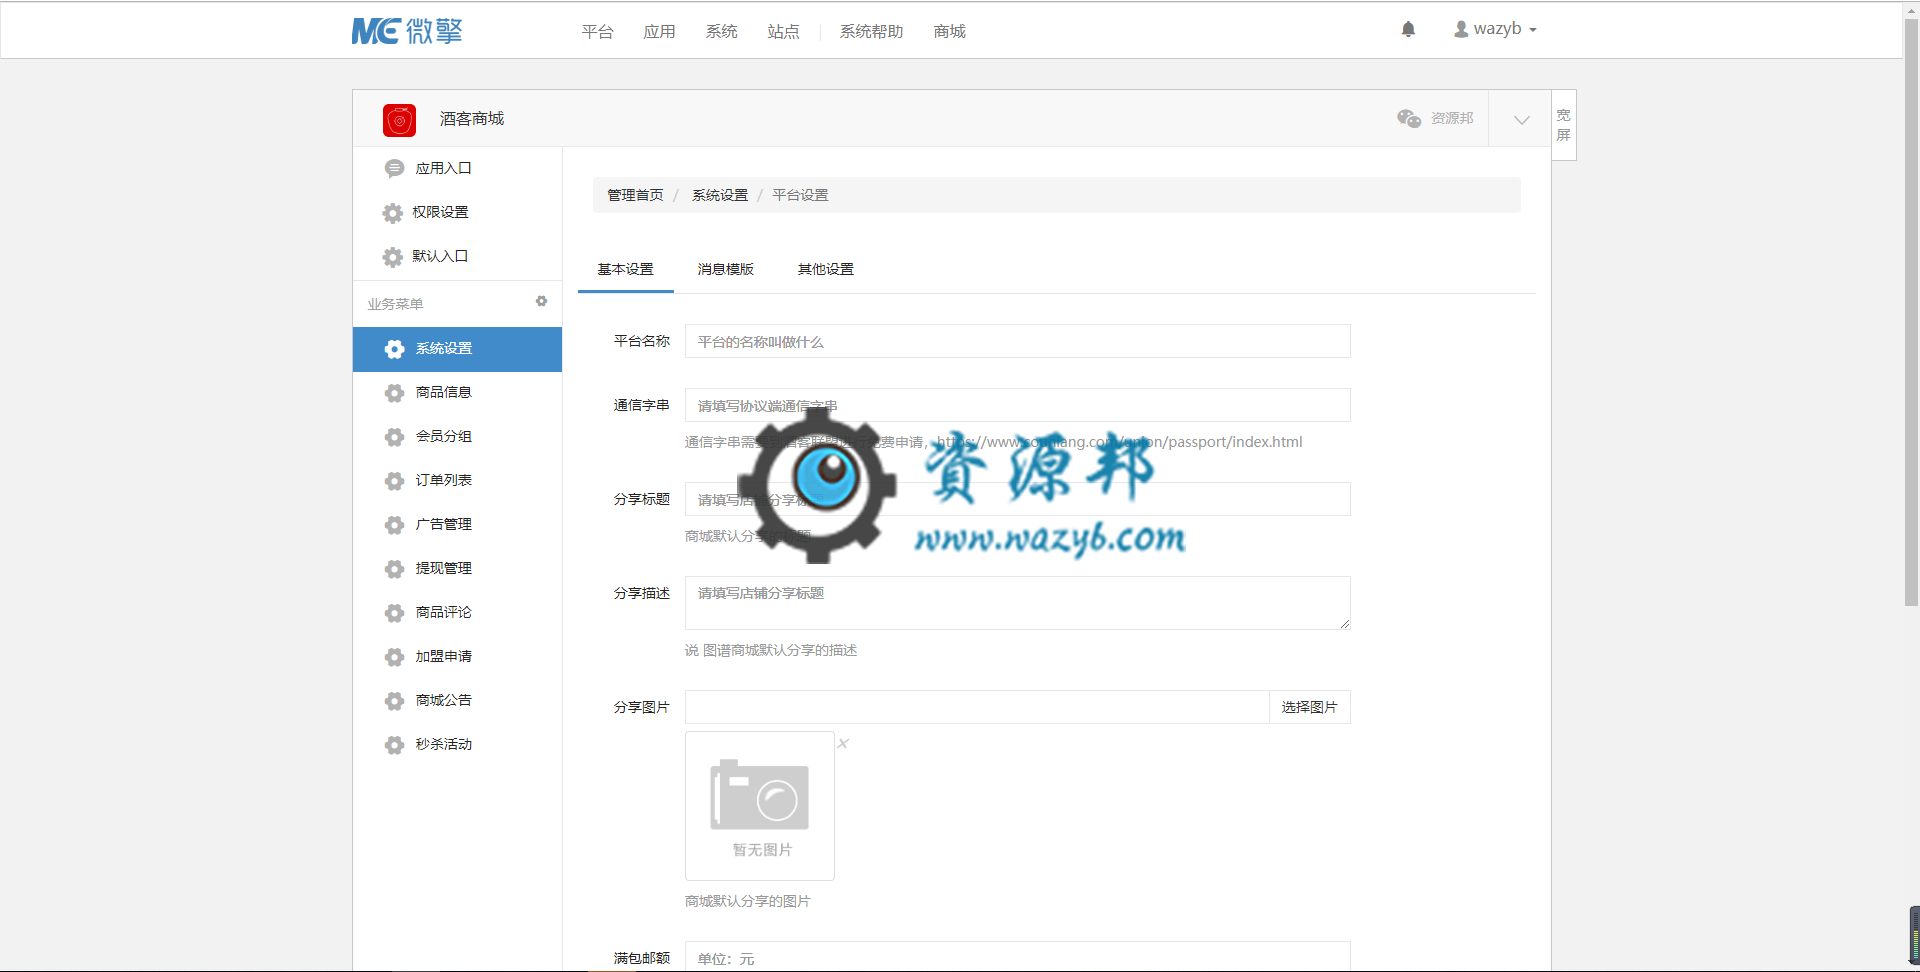Switch to the 其他设置 tab

tap(825, 269)
